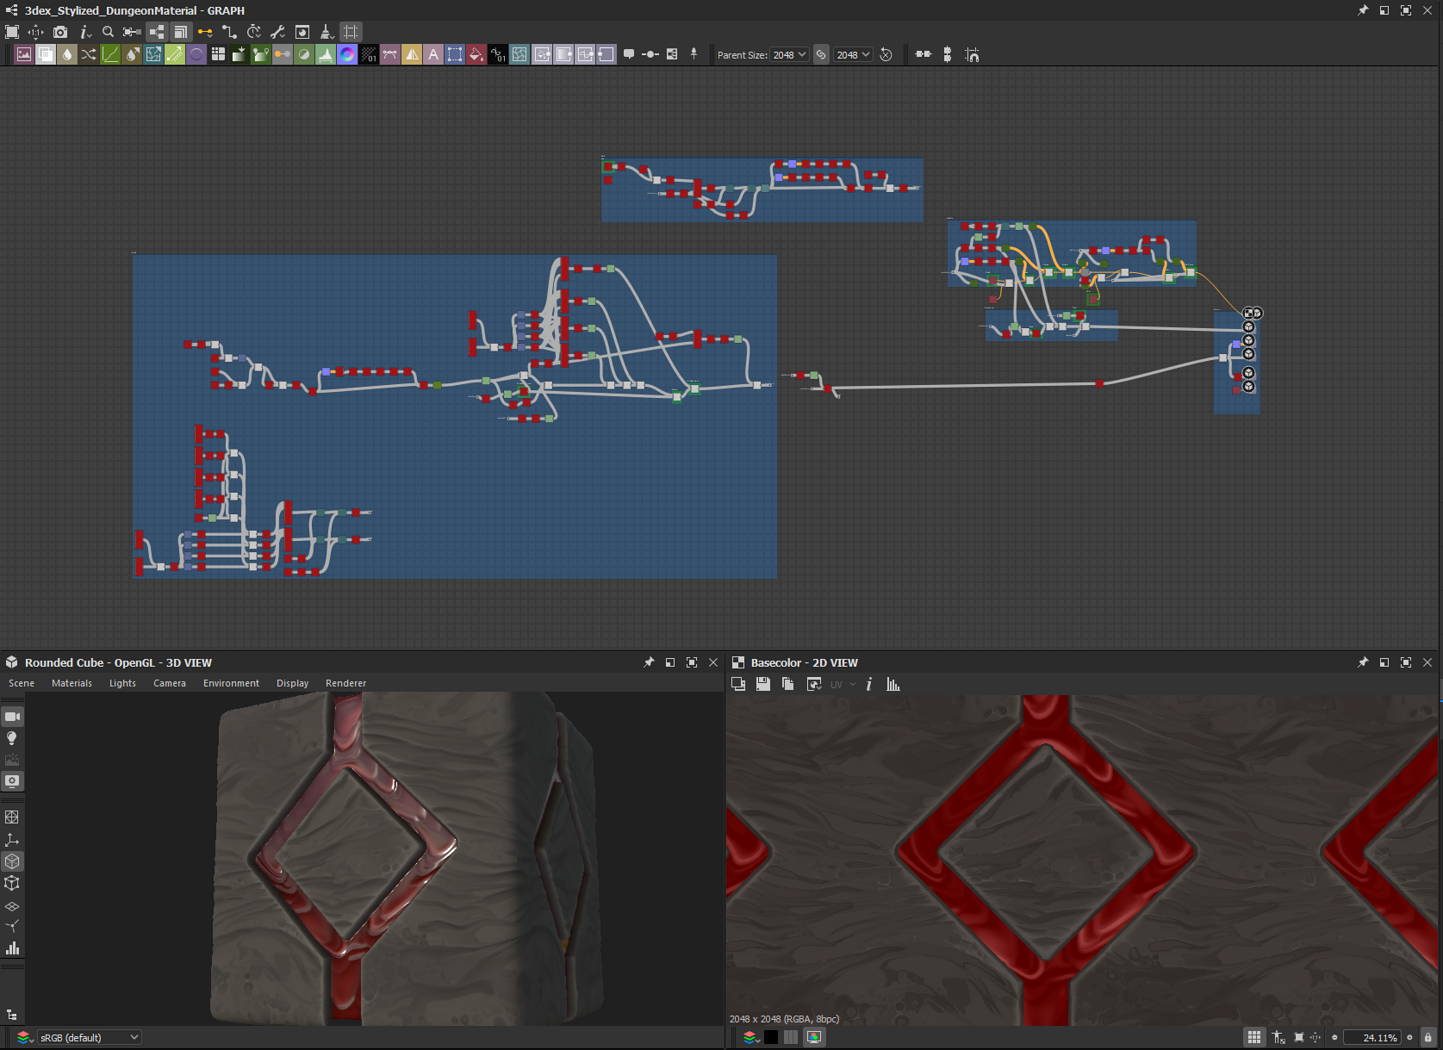Open the Materials menu in 3D view
Image resolution: width=1443 pixels, height=1050 pixels.
click(x=71, y=683)
